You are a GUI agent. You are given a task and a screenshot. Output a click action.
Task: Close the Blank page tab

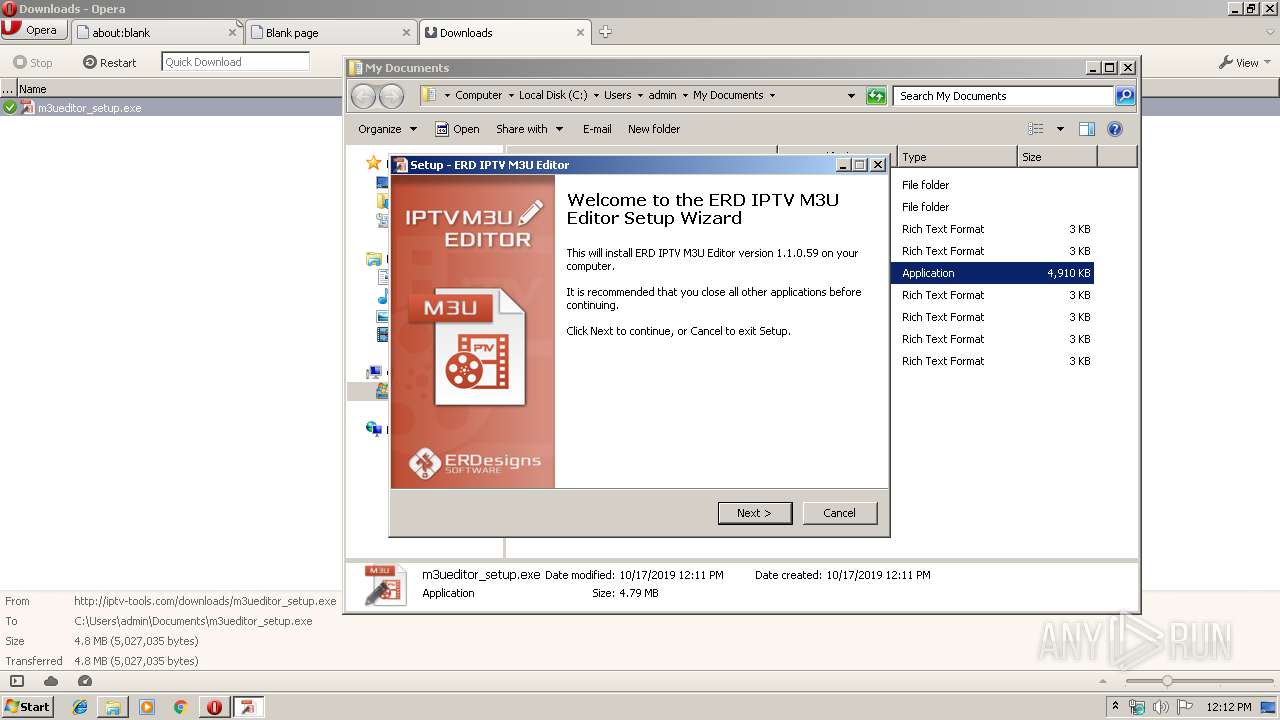pos(406,32)
